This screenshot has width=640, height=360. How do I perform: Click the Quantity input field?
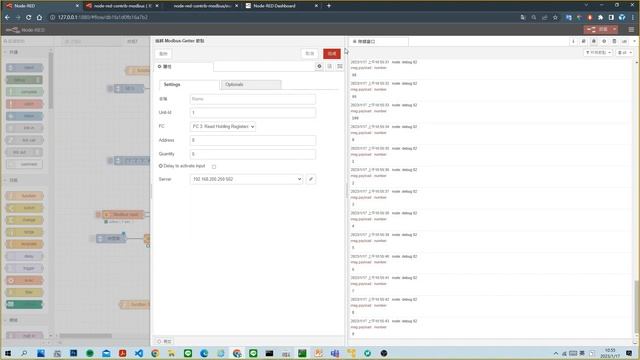(x=253, y=154)
